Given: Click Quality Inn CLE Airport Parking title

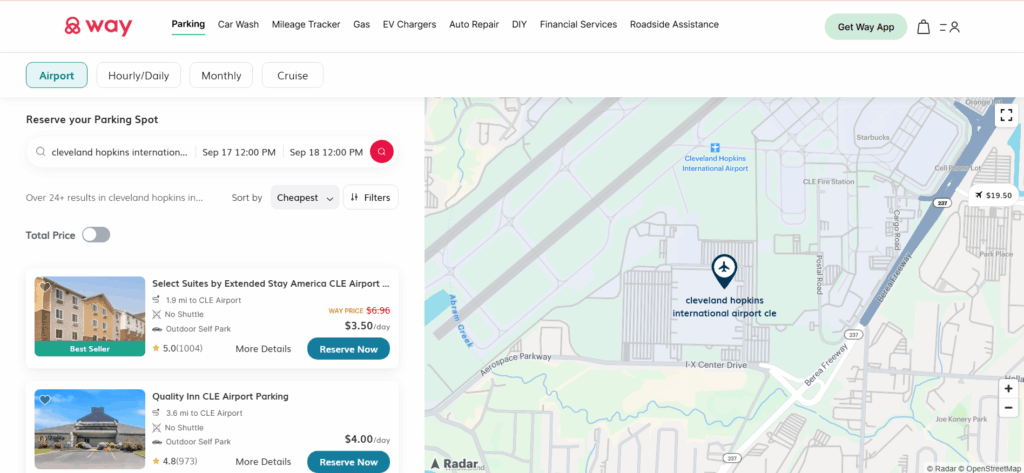Looking at the screenshot, I should tap(220, 396).
